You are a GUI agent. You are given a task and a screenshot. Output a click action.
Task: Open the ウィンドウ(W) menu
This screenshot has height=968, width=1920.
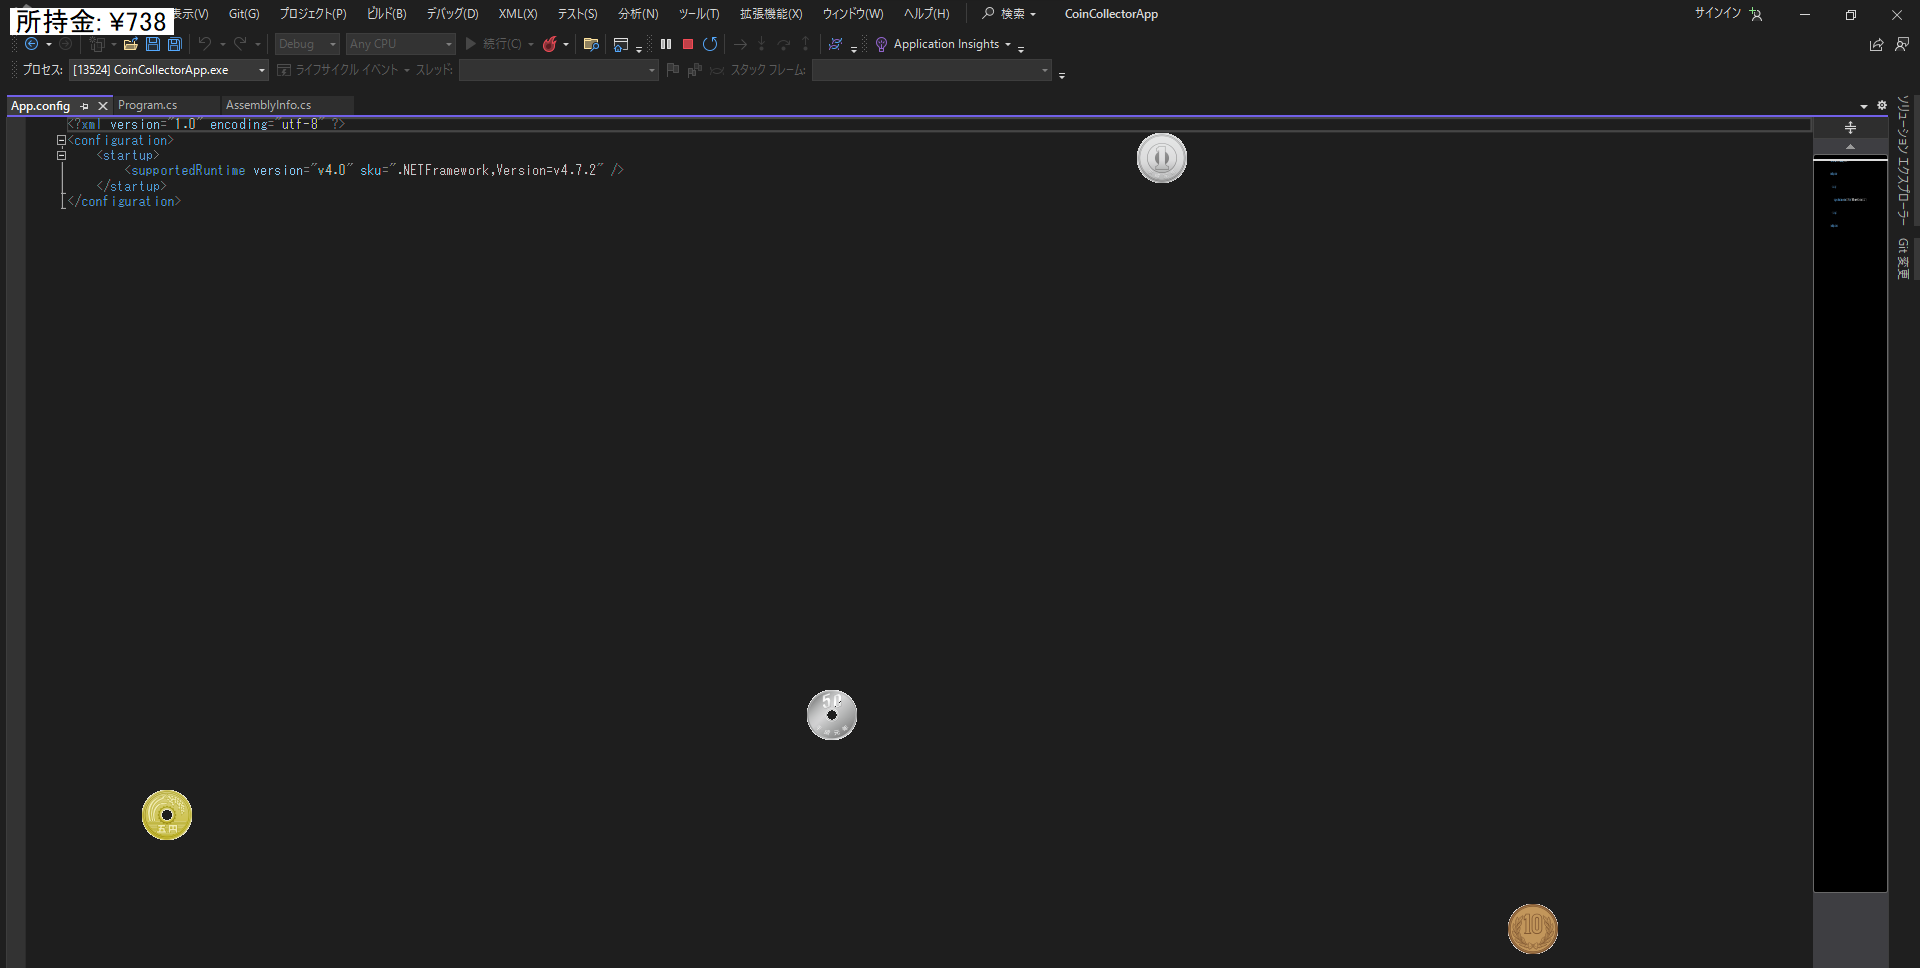853,14
